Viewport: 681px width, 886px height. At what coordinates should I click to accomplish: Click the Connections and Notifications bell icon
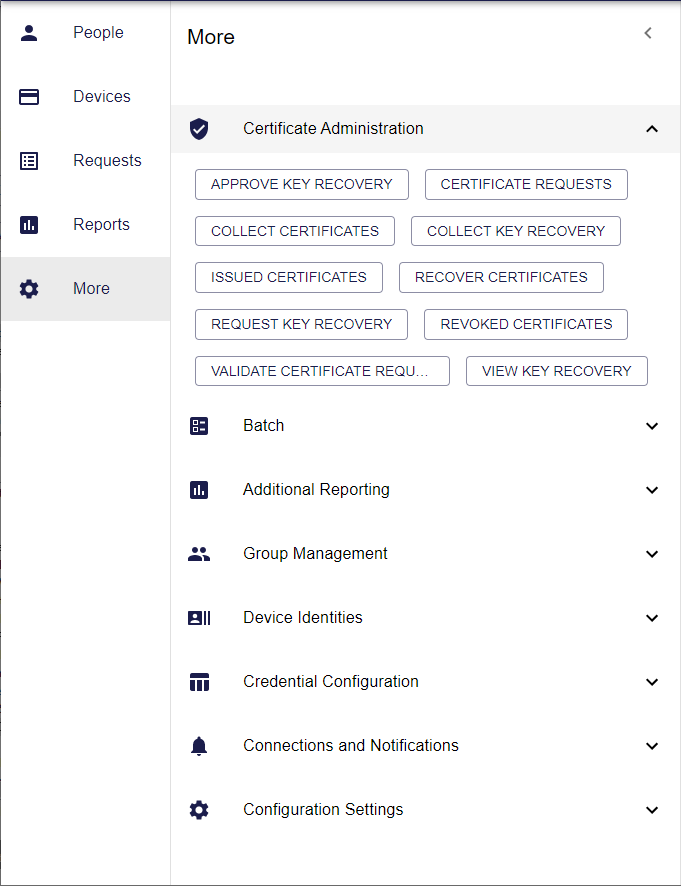tap(199, 746)
